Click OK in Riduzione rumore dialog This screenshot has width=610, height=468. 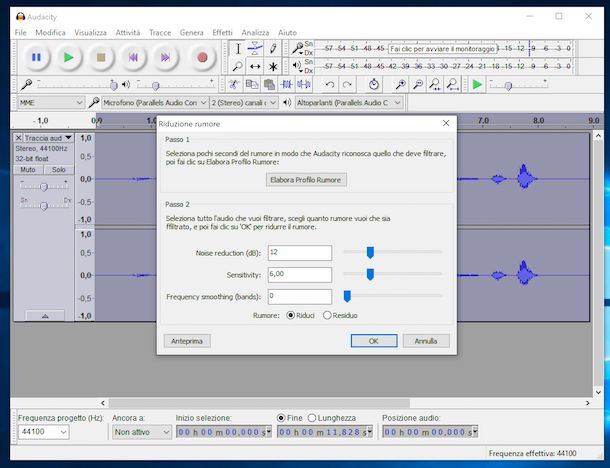coord(374,341)
